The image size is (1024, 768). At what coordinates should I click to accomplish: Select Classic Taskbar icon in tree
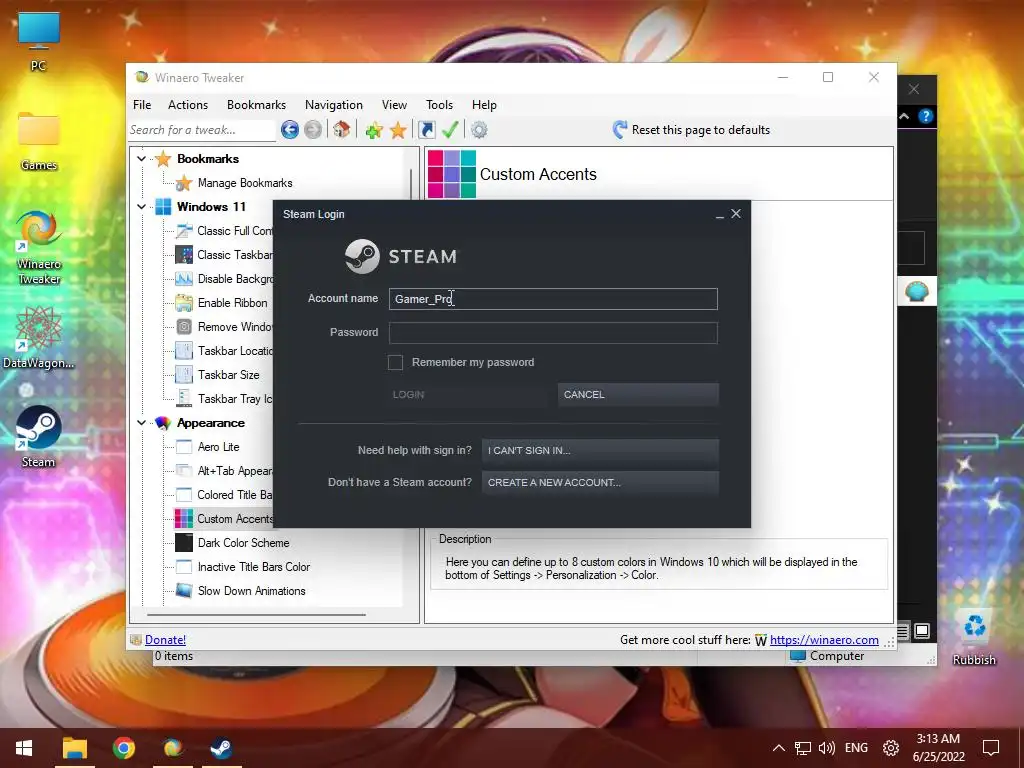click(x=184, y=255)
